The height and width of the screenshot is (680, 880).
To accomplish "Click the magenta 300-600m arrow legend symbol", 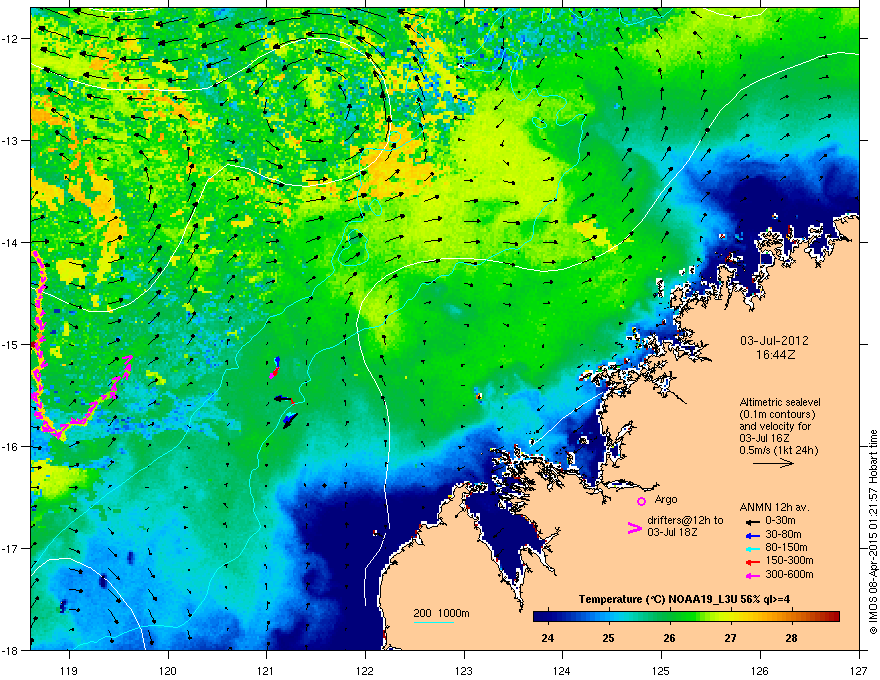I will (x=753, y=575).
